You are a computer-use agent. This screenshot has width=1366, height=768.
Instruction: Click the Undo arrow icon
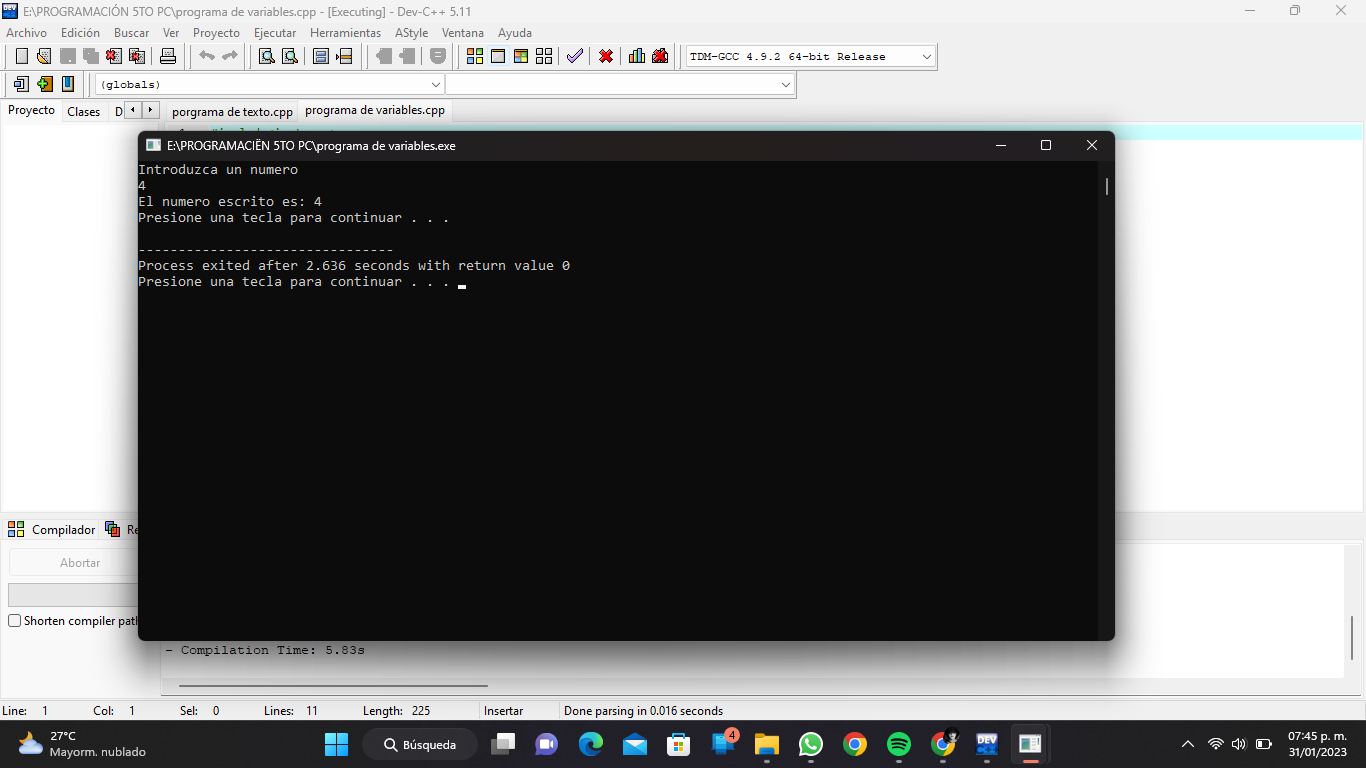[207, 56]
